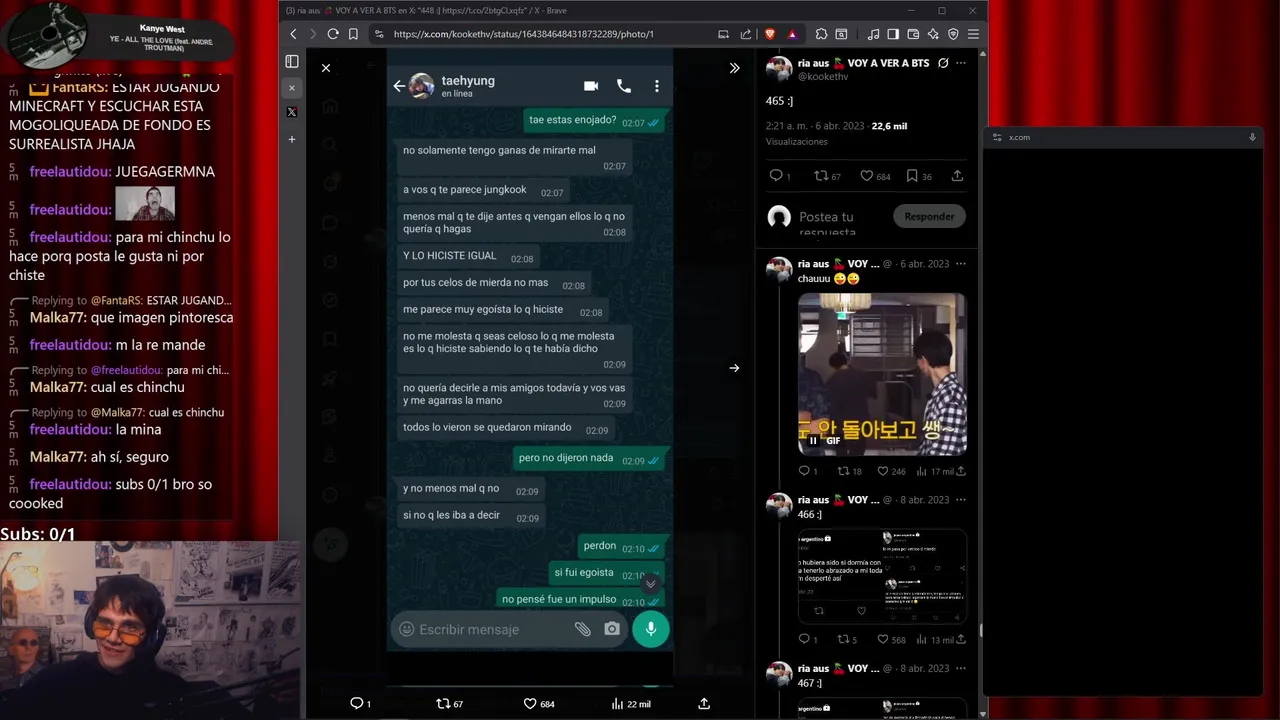The image size is (1280, 720).
Task: Open Brave Rewards triangle icon
Action: pyautogui.click(x=792, y=34)
